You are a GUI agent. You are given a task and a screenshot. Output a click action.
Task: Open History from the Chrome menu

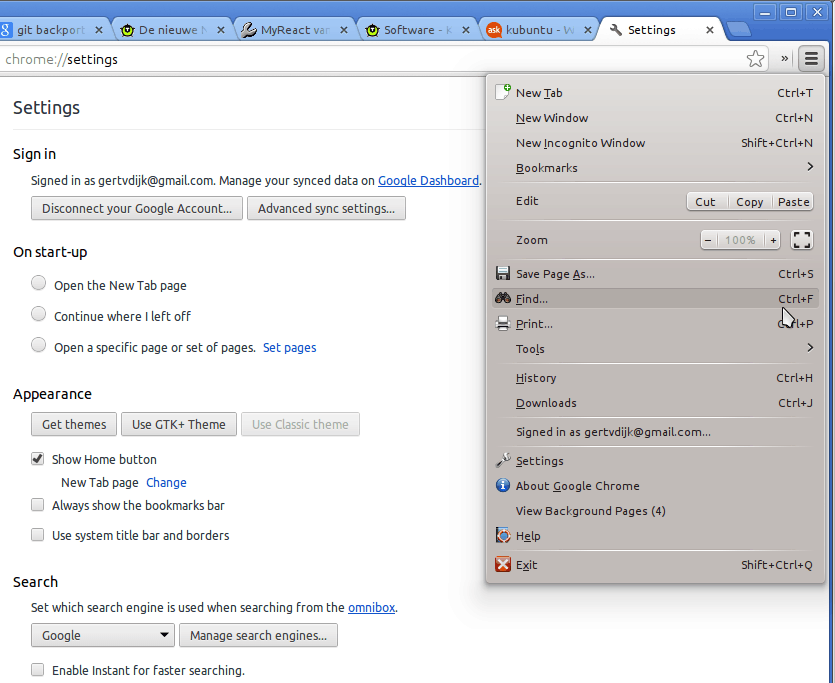click(656, 378)
